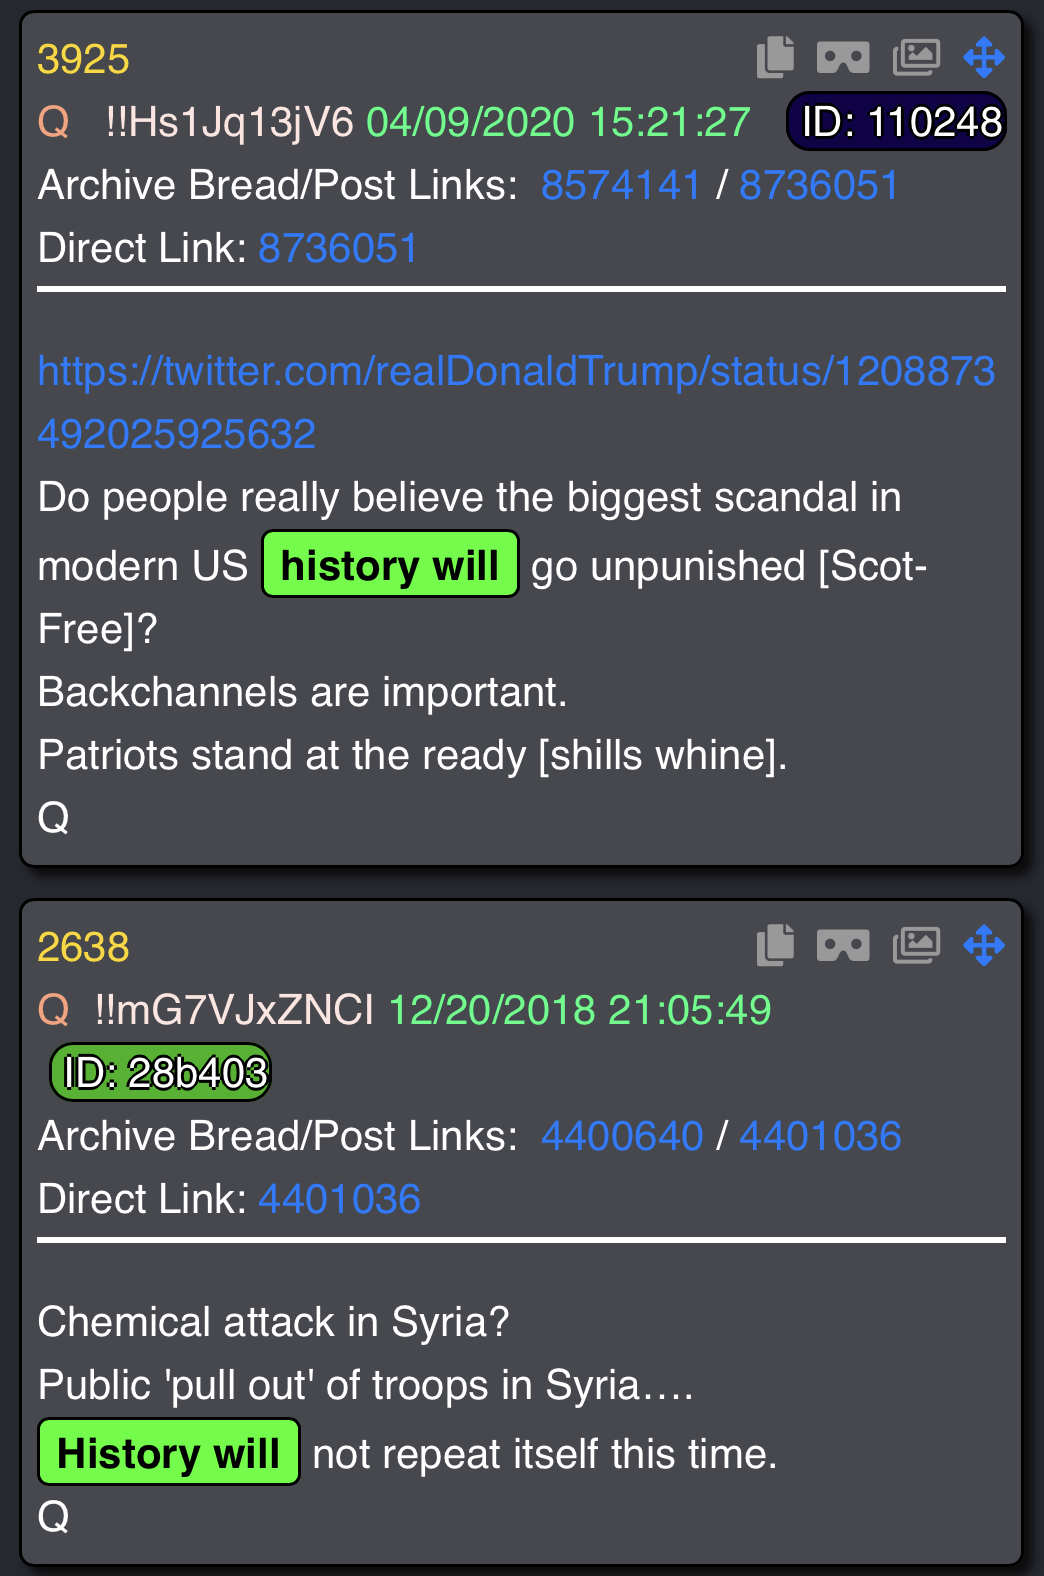Viewport: 1044px width, 1576px height.
Task: Open VR goggles view for post 2638
Action: click(x=843, y=946)
